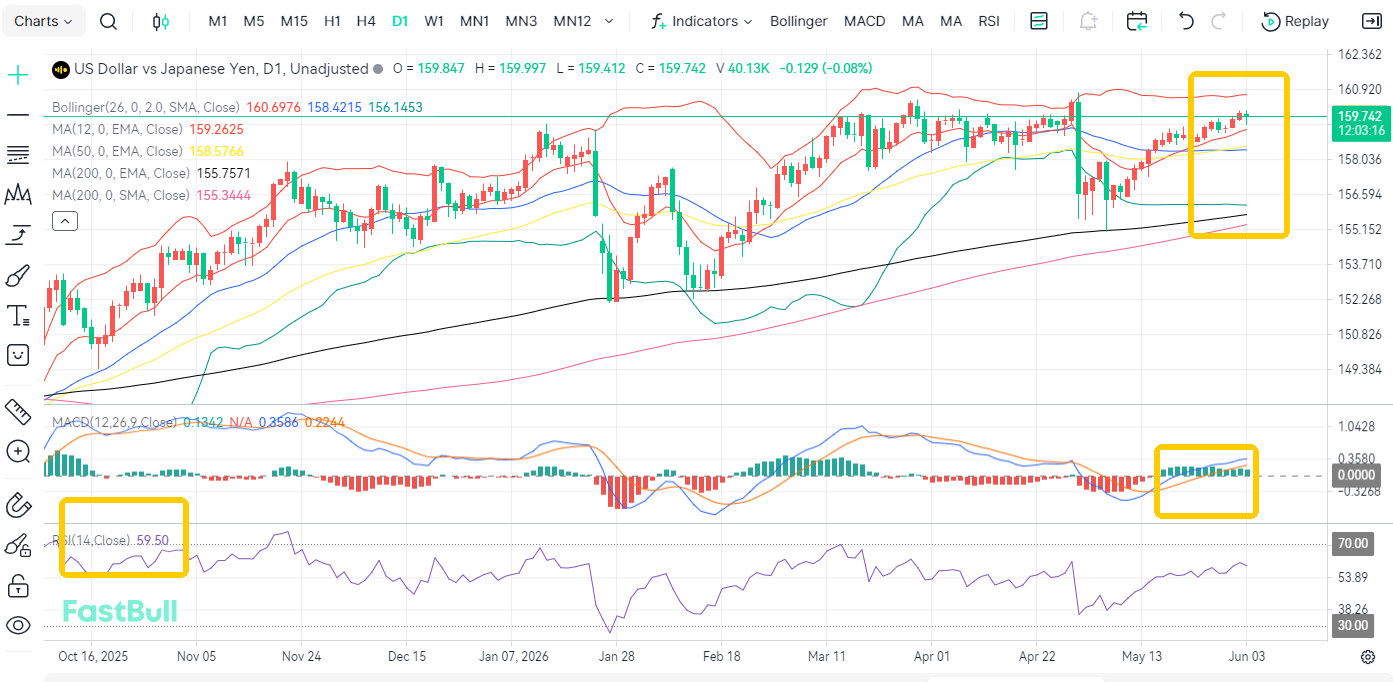This screenshot has height=682, width=1393.
Task: Switch to MN3 timeframe
Action: (521, 21)
